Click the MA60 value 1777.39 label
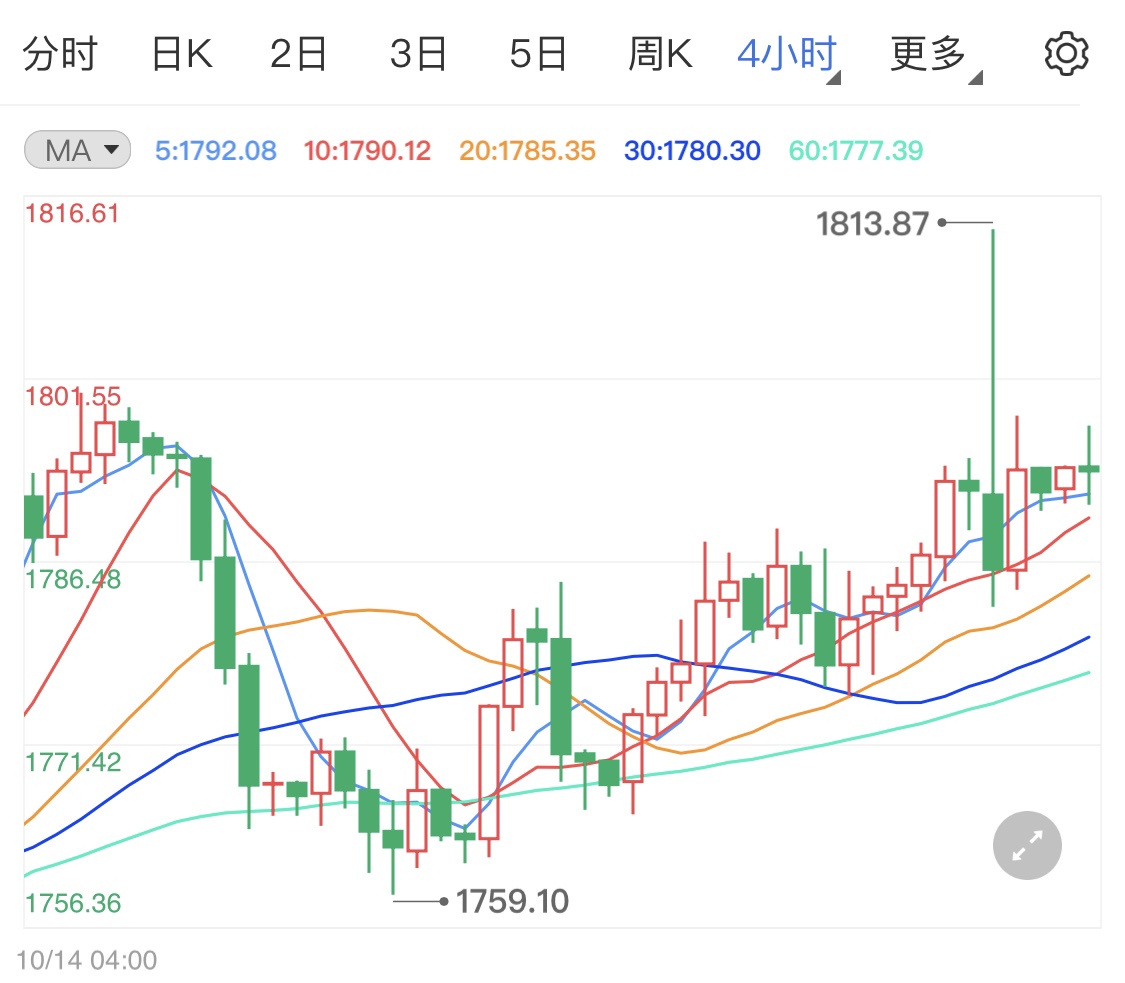The width and height of the screenshot is (1125, 983). point(856,151)
